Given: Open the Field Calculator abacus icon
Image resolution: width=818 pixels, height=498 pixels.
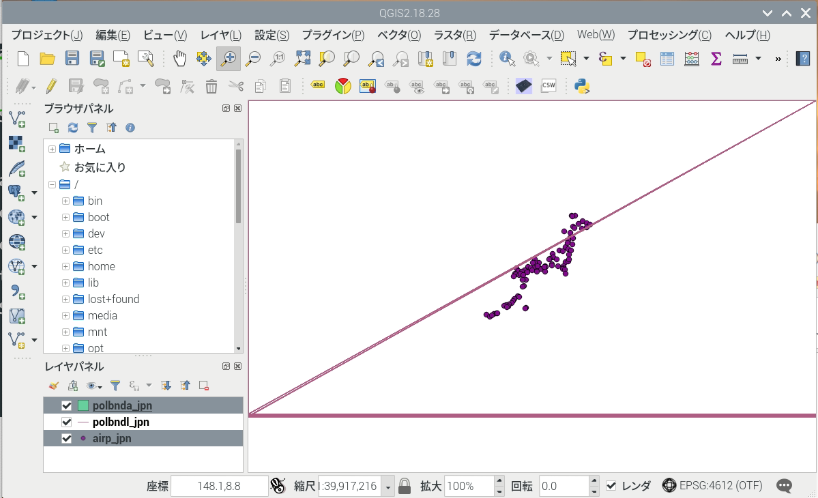Looking at the screenshot, I should coord(692,58).
